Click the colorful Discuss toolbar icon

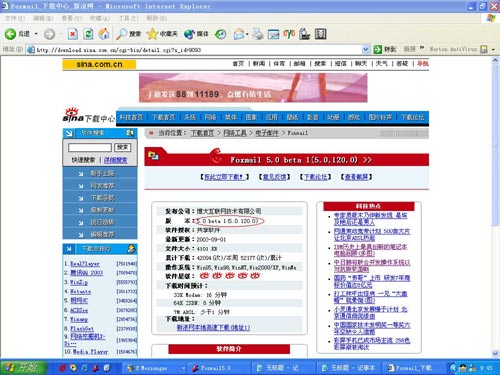289,34
